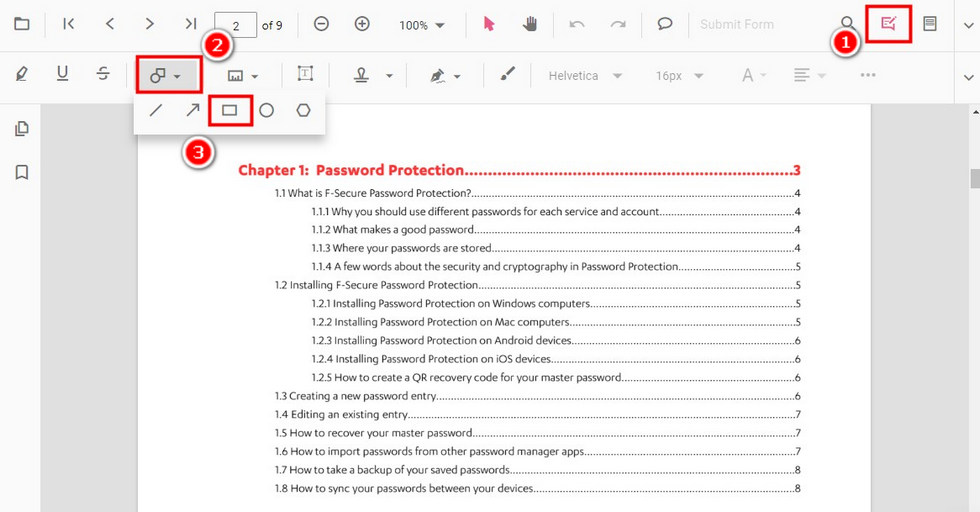Expand the annotation toolbar overflow chevron
Screen dimensions: 980x512
tap(968, 78)
